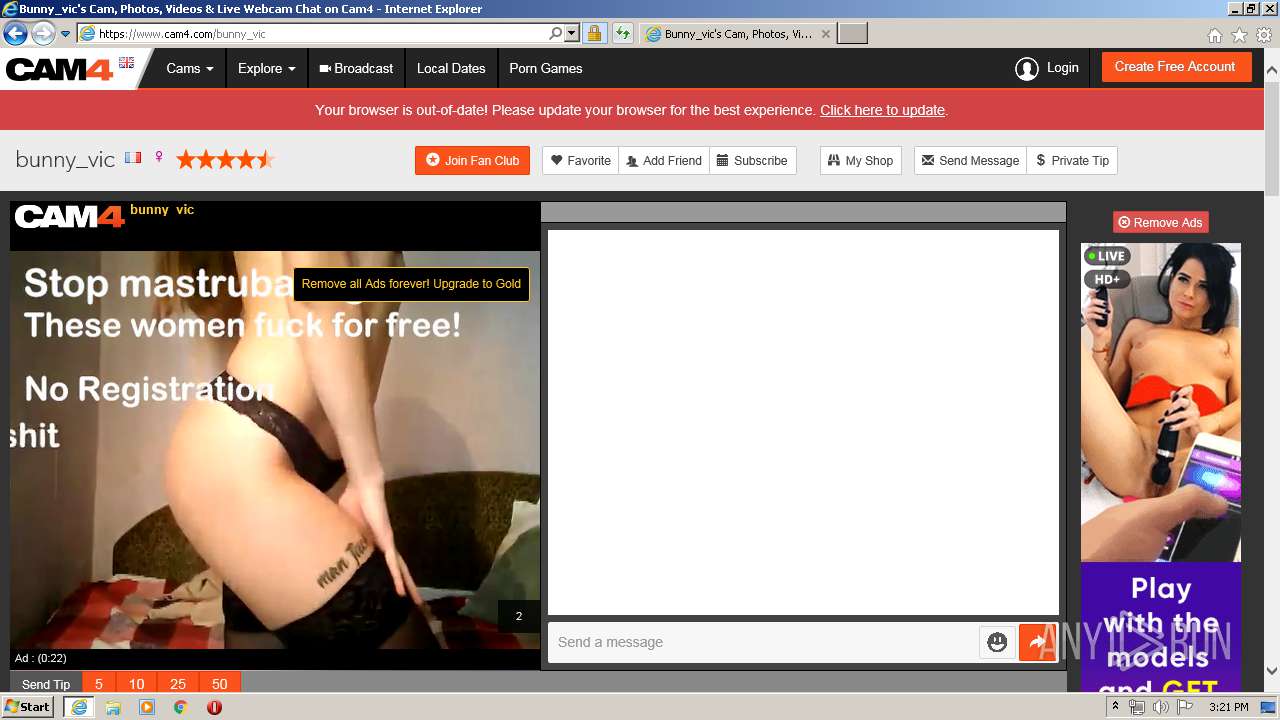The image size is (1280, 720).
Task: Select the 50 tip amount
Action: 220,684
